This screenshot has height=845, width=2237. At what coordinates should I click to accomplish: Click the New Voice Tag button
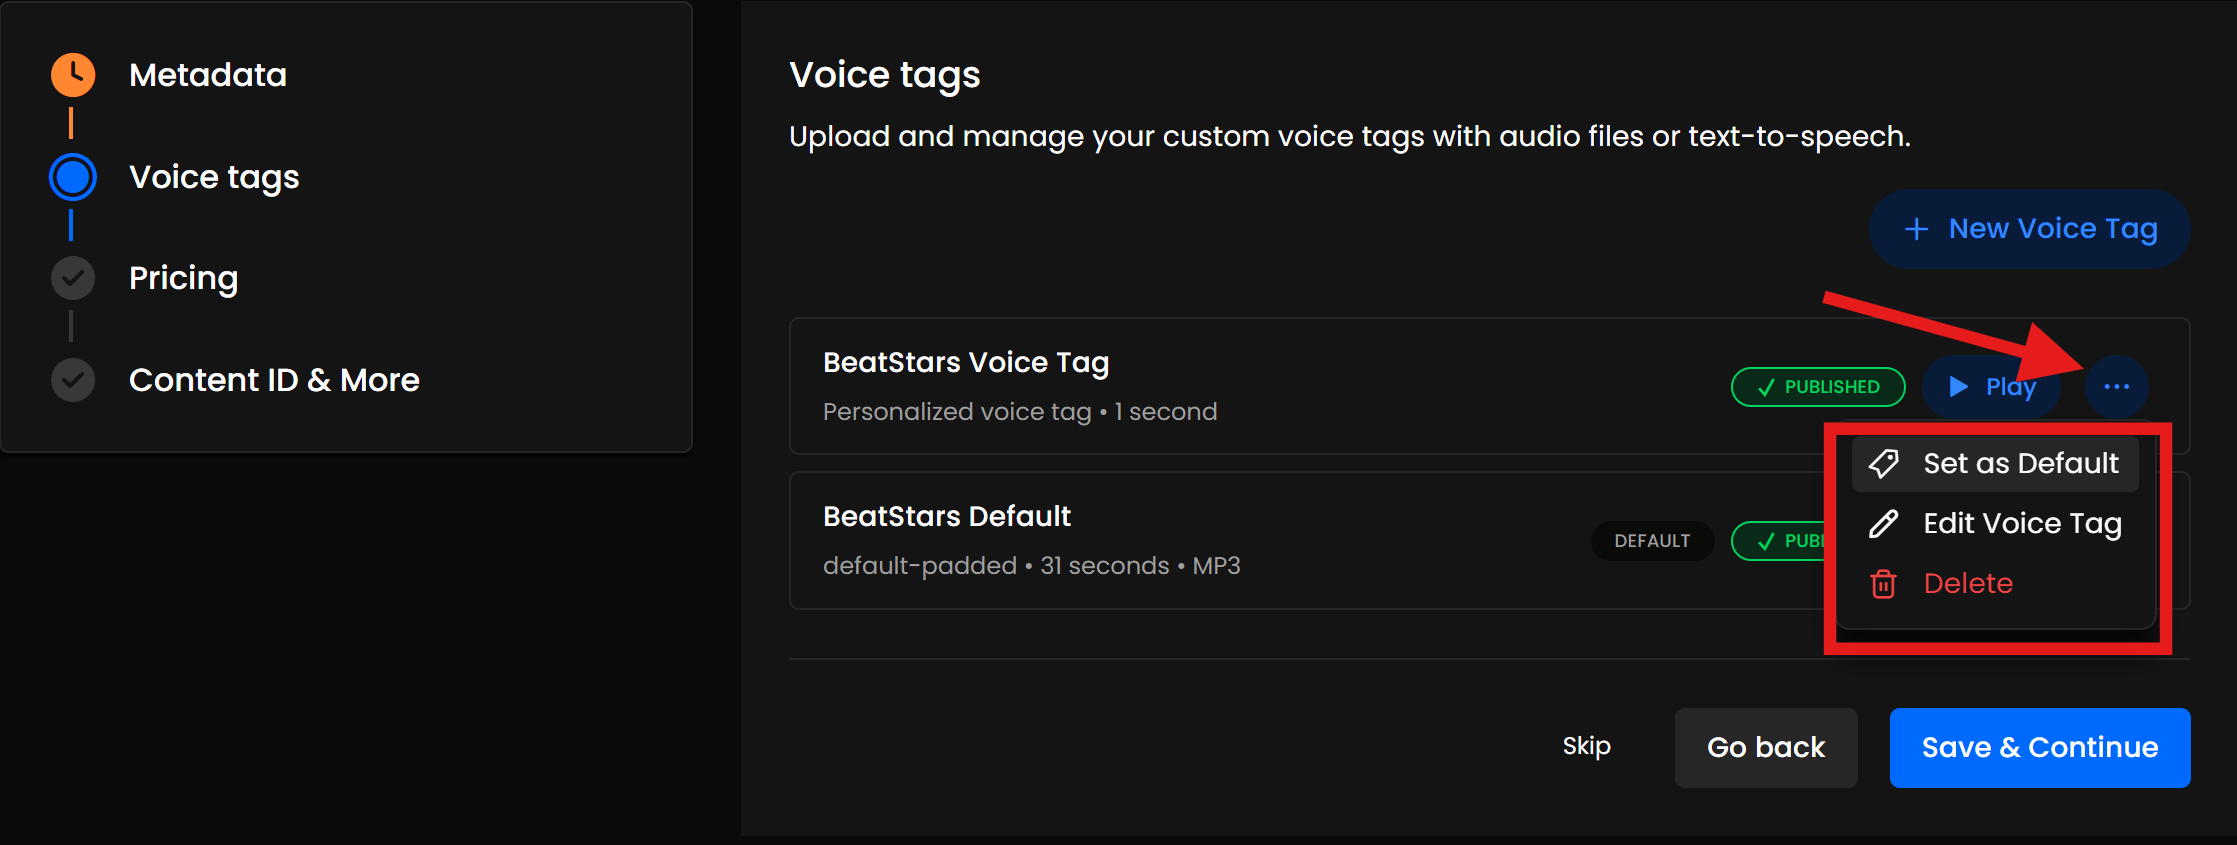coord(2029,229)
